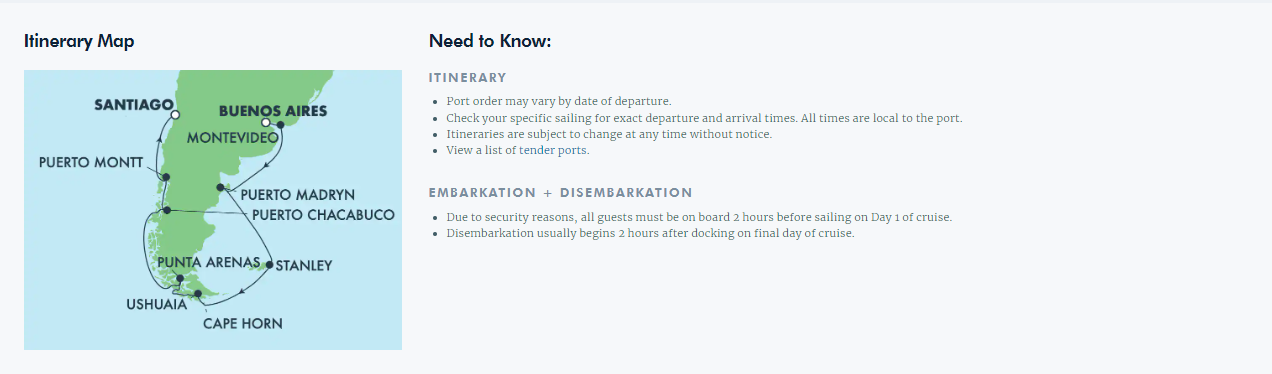Select the Stanley port dot on map
This screenshot has height=374, width=1272.
coord(269,265)
